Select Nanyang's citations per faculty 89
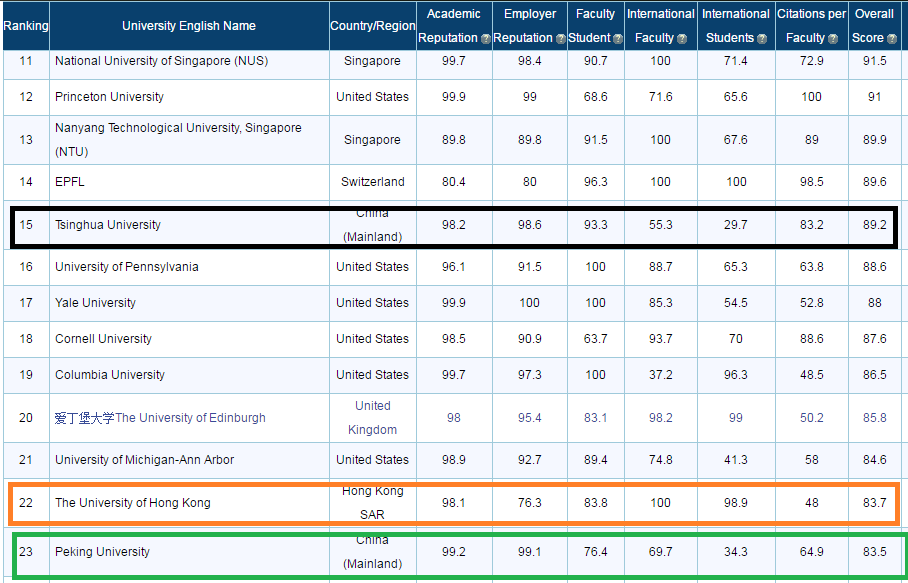This screenshot has width=908, height=583. [812, 140]
